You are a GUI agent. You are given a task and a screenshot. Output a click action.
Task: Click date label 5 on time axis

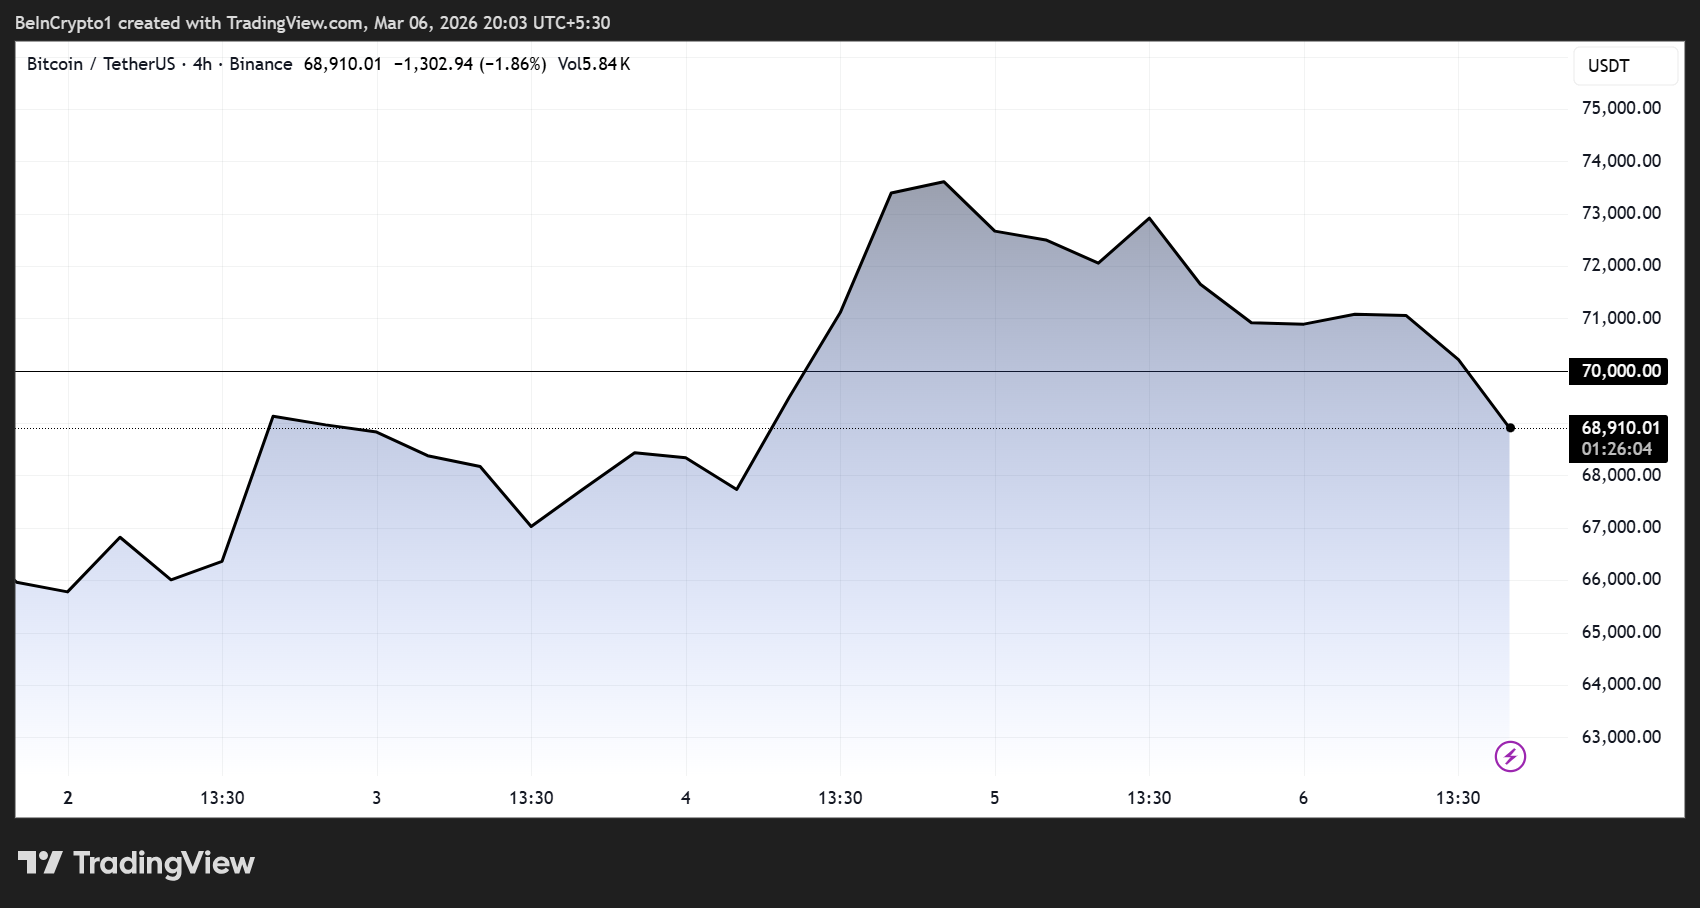coord(995,798)
